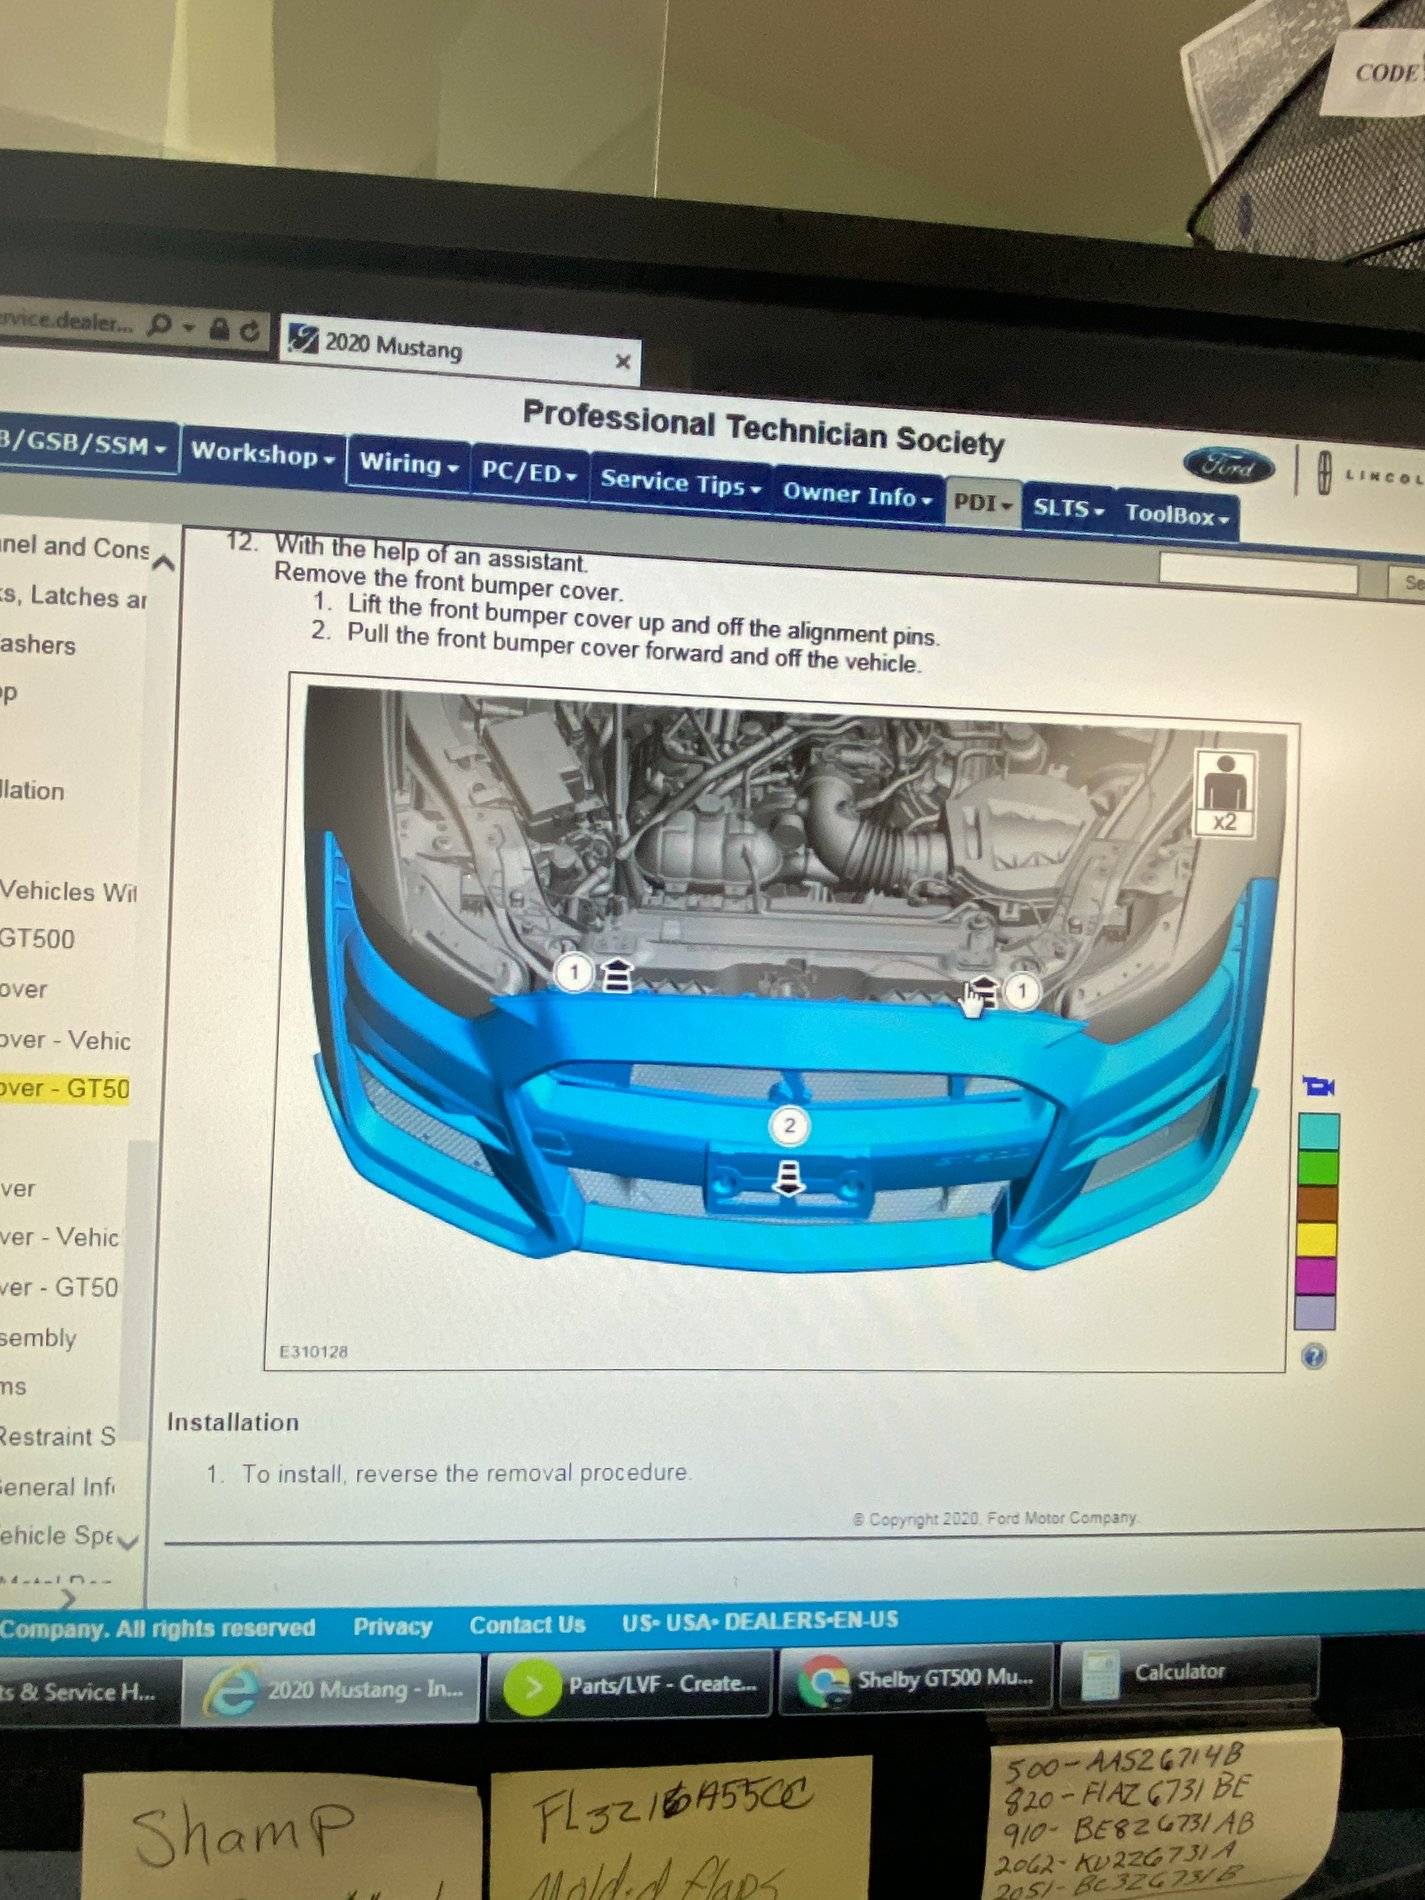Switch to the 's & Service H...' taskbar window

coord(89,1692)
